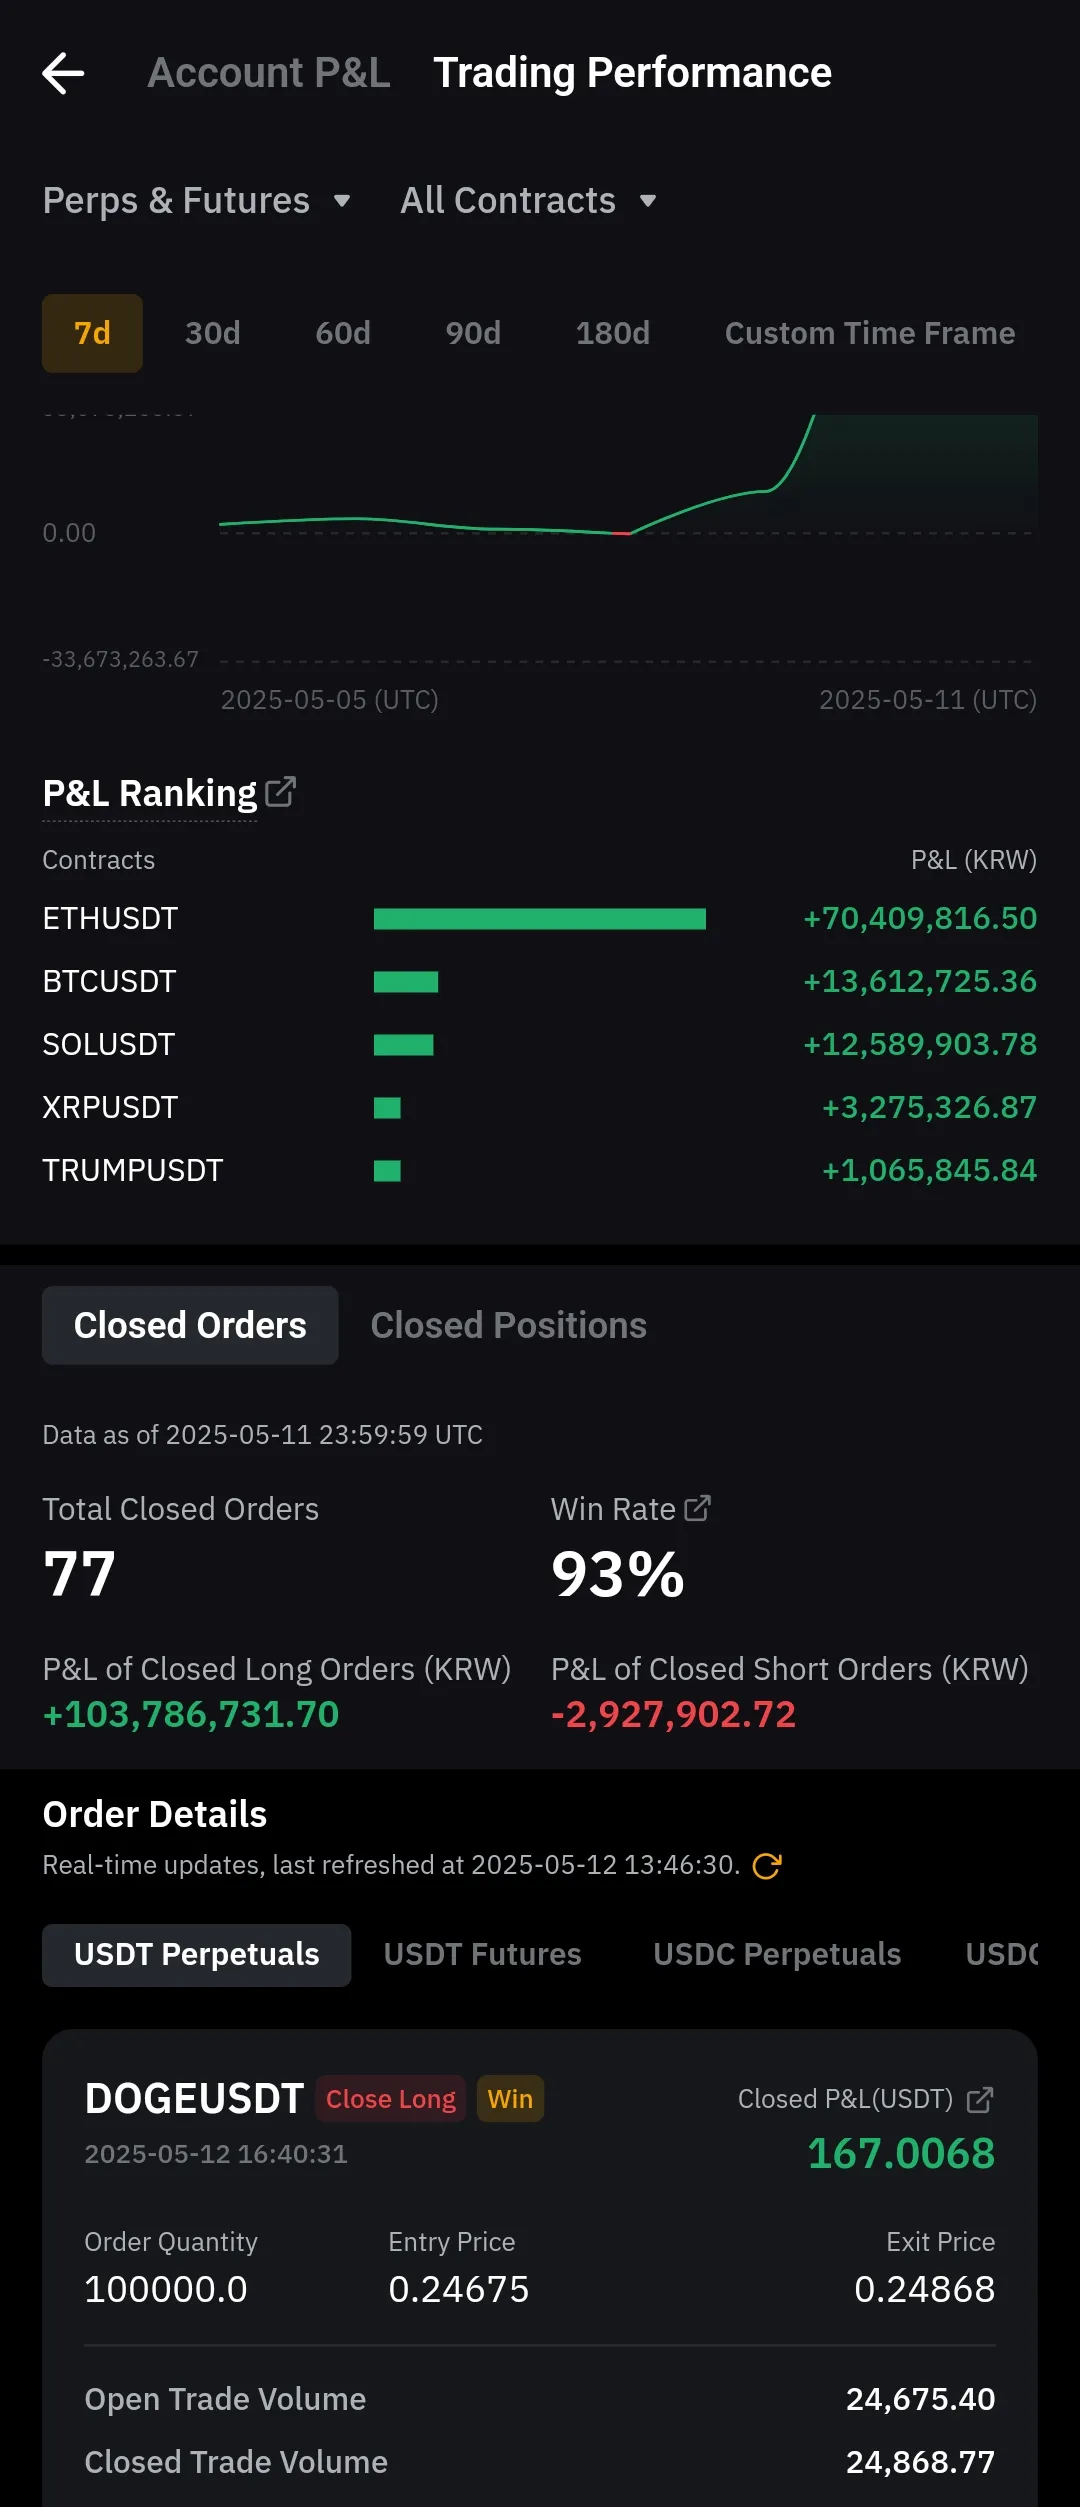
Task: Open the All Contracts dropdown
Action: pyautogui.click(x=528, y=201)
